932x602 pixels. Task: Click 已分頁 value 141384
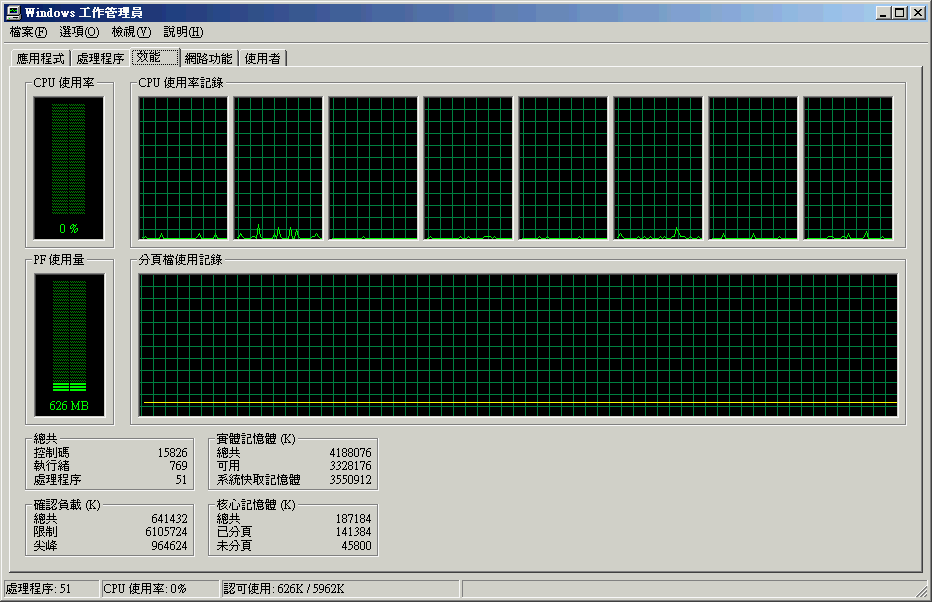(x=354, y=532)
